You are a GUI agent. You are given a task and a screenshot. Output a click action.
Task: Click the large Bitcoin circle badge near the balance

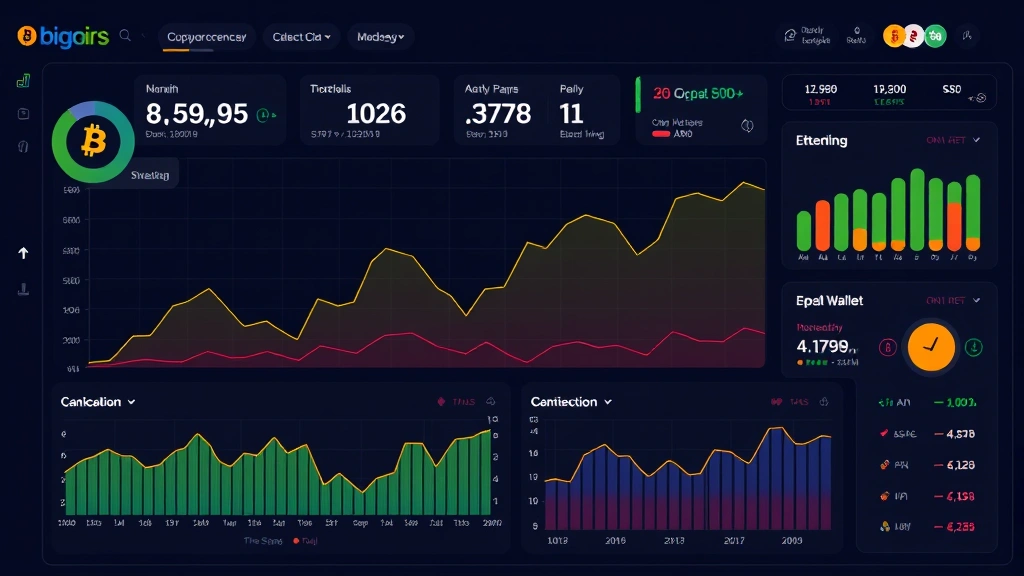(93, 142)
